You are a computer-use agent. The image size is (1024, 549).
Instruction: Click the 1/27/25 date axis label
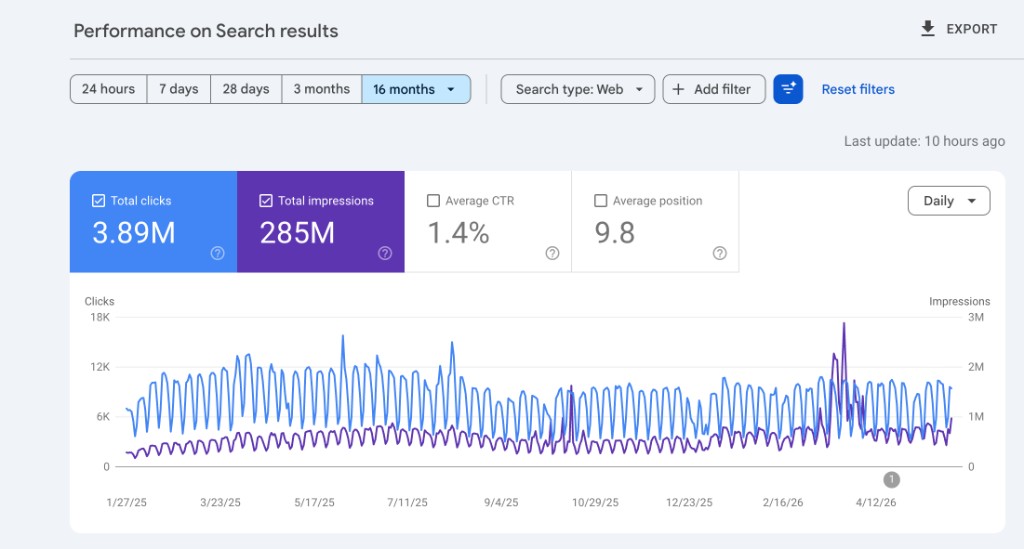point(127,503)
